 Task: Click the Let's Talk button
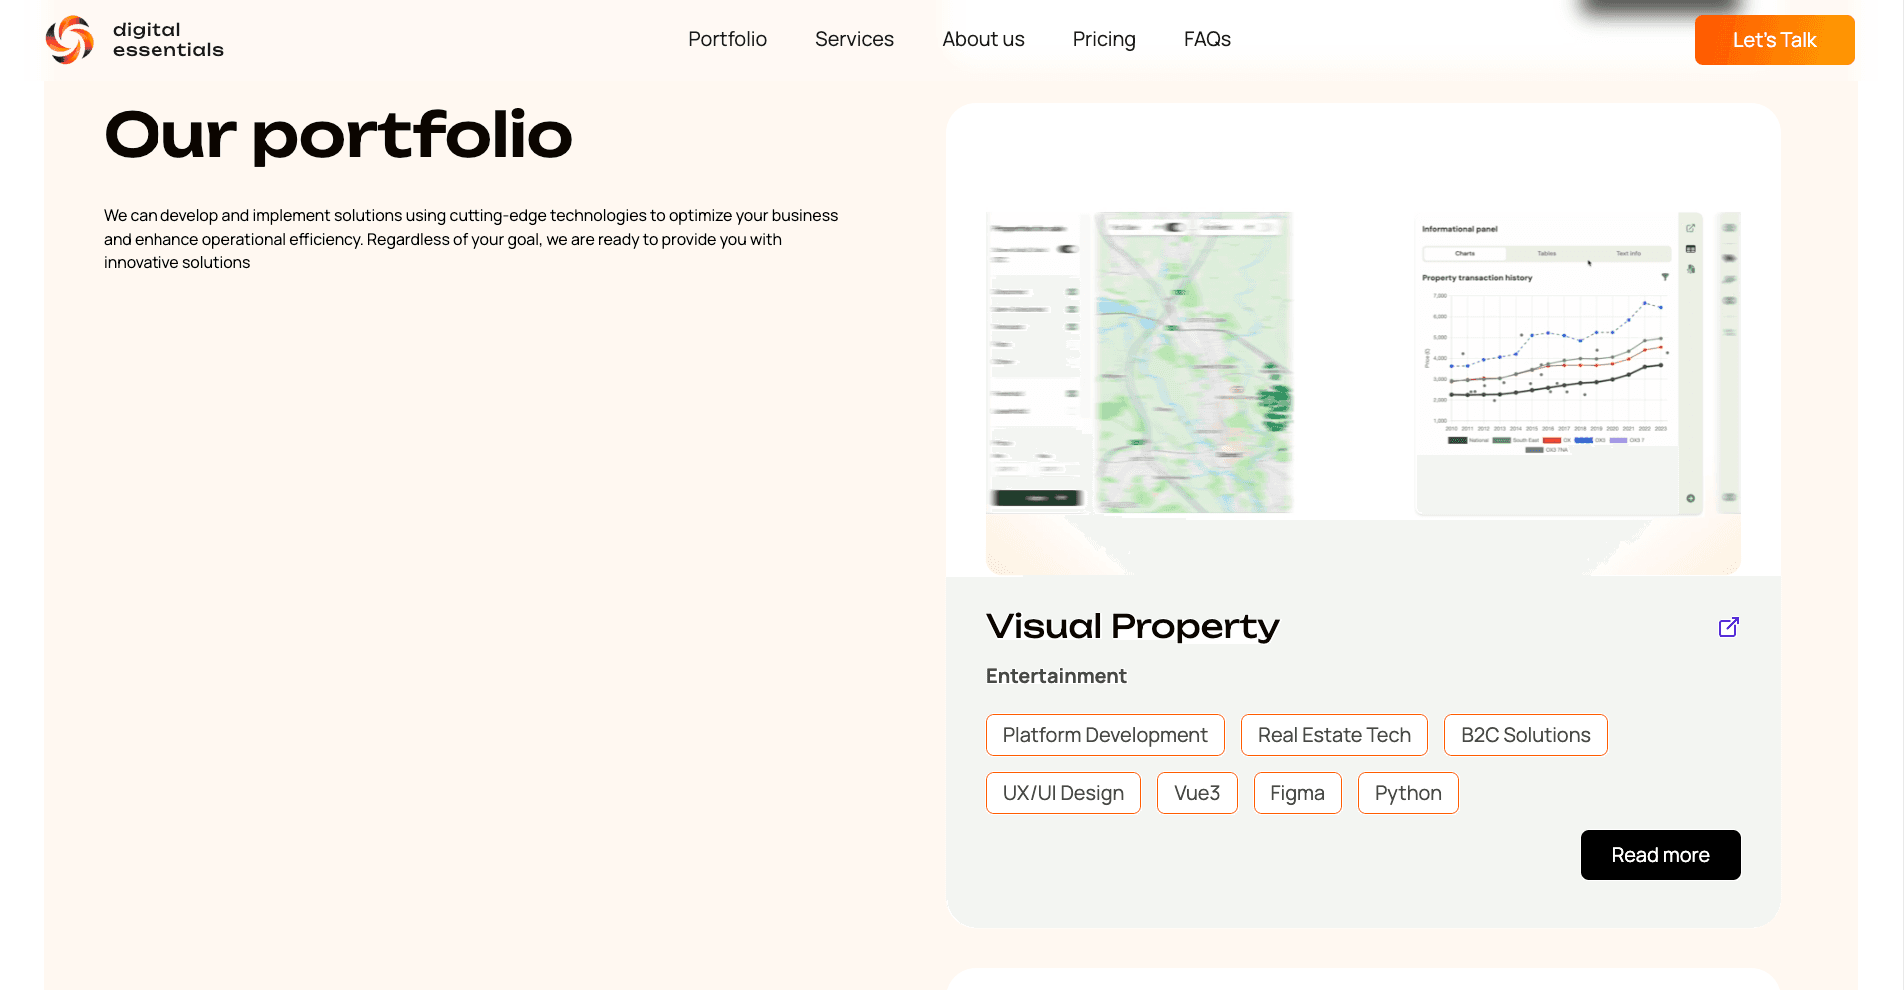(x=1774, y=40)
